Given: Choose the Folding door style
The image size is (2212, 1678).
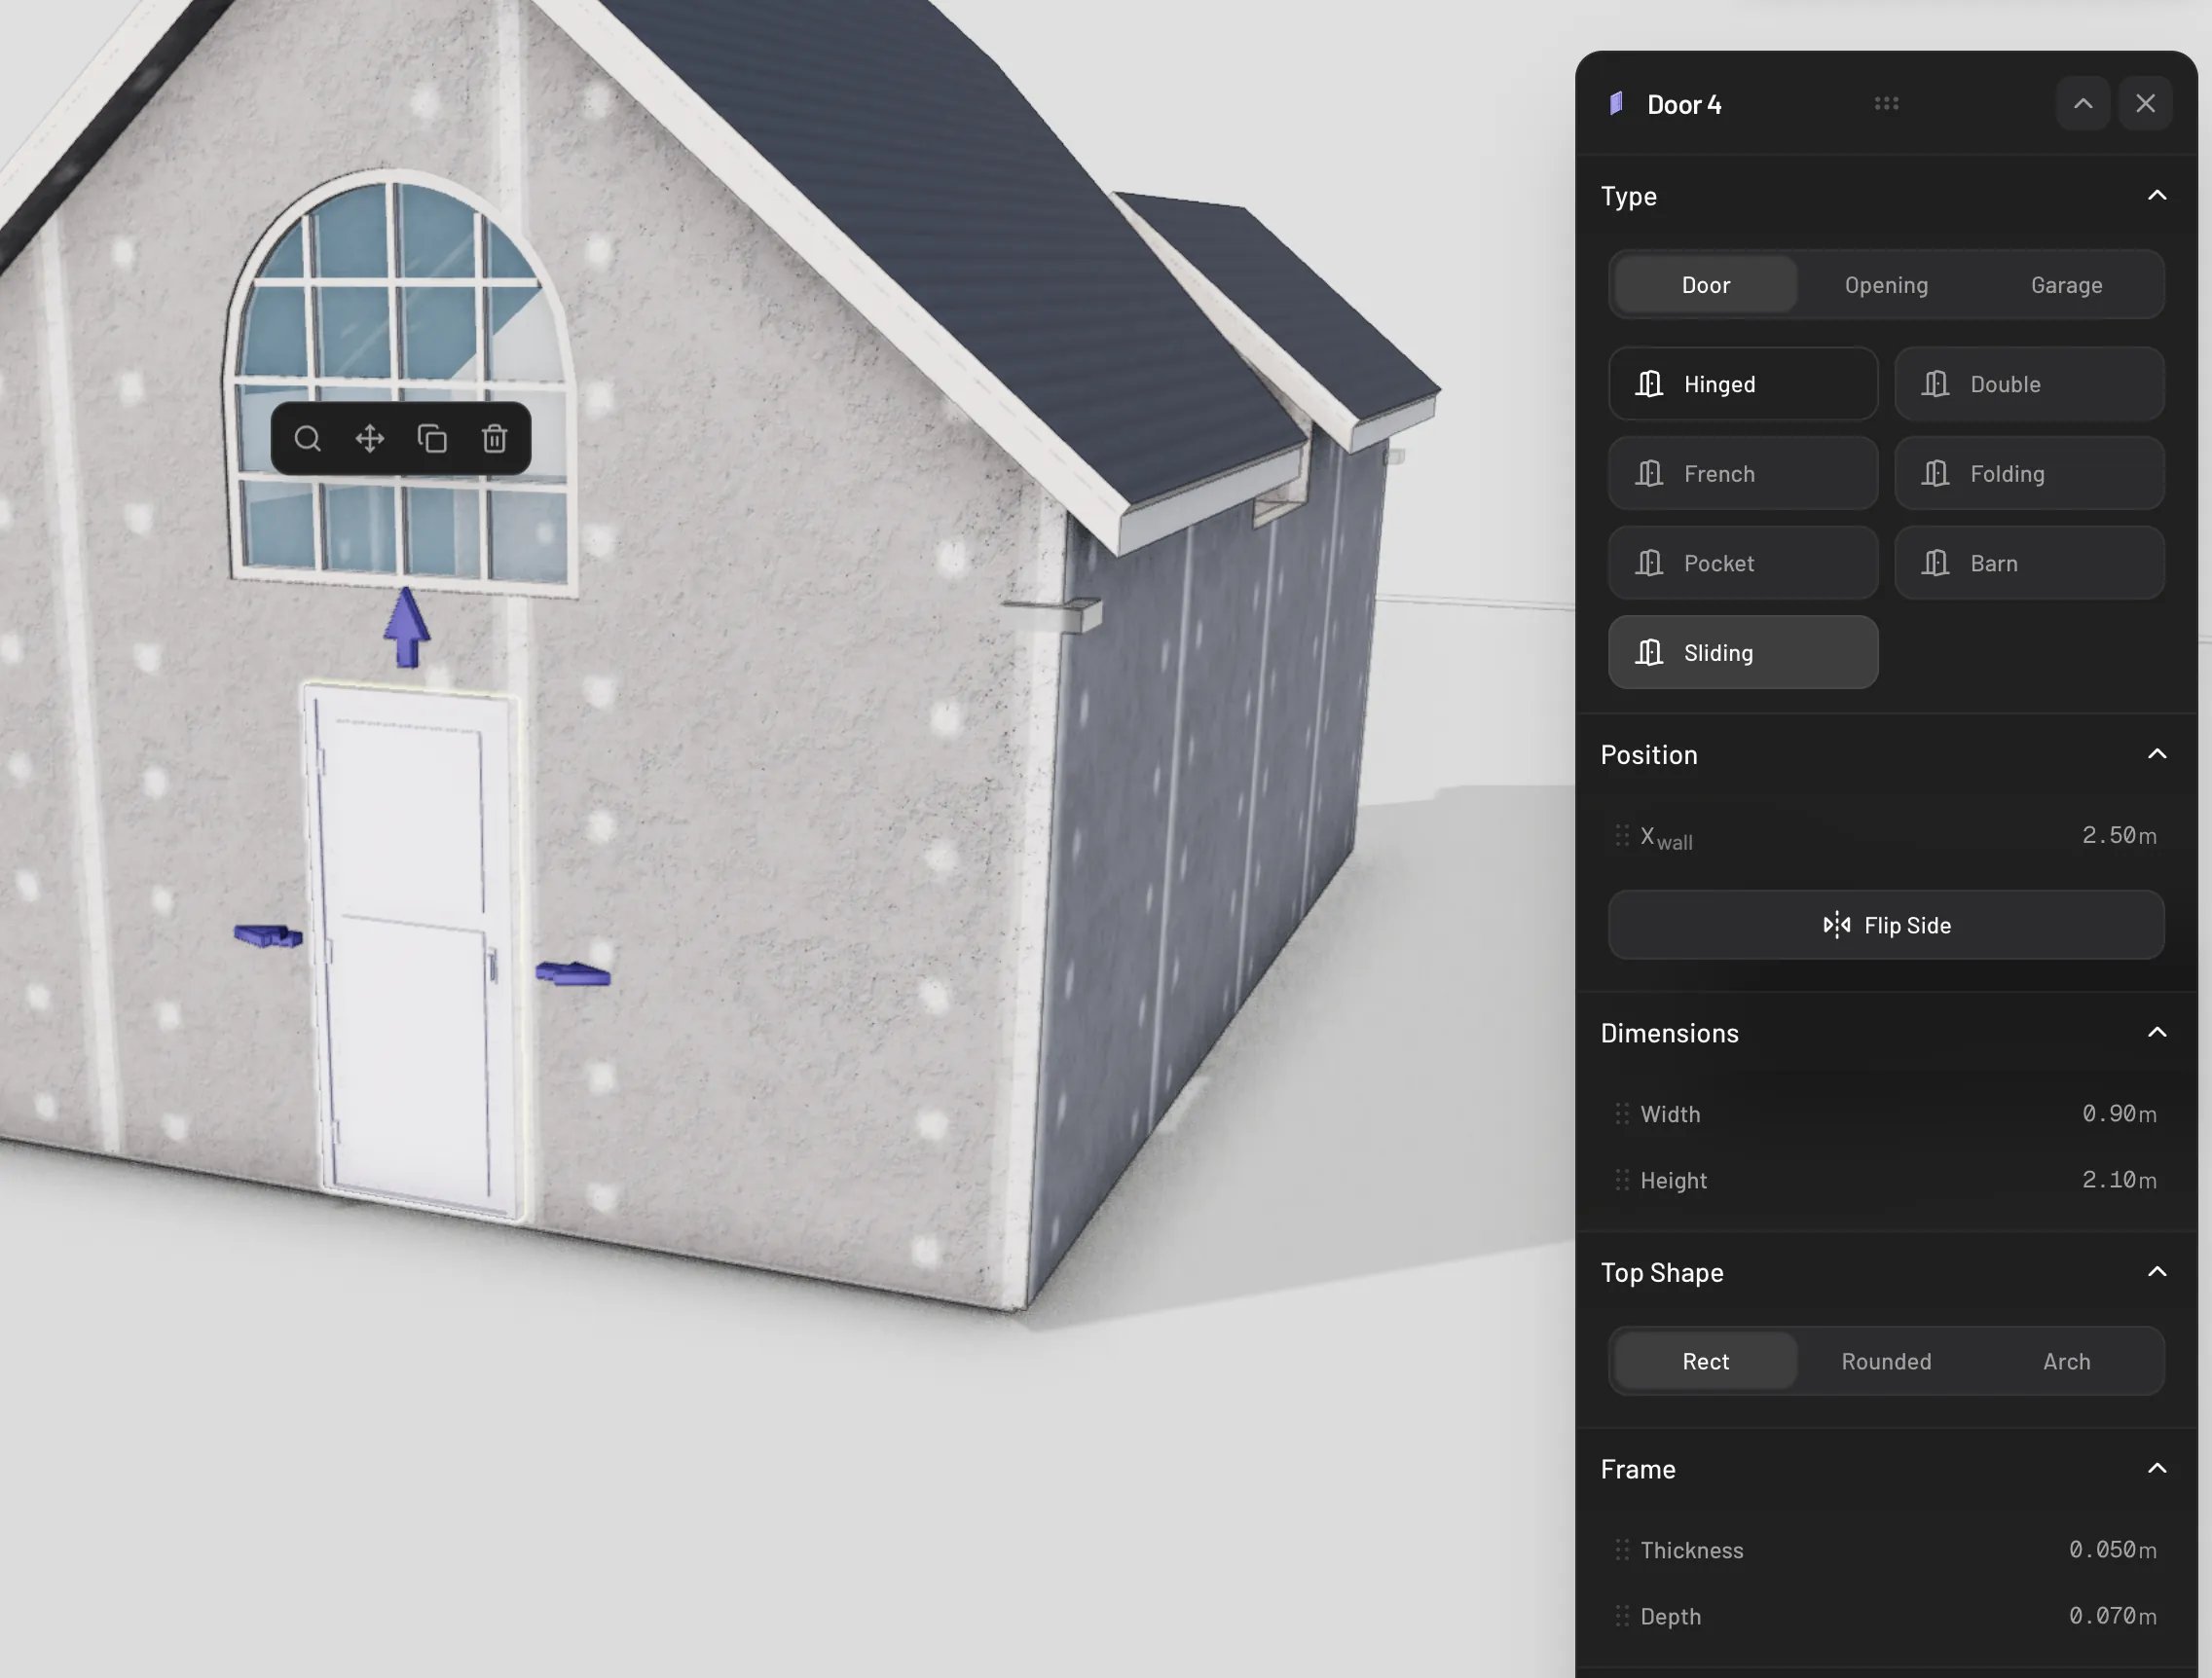Looking at the screenshot, I should [2029, 473].
